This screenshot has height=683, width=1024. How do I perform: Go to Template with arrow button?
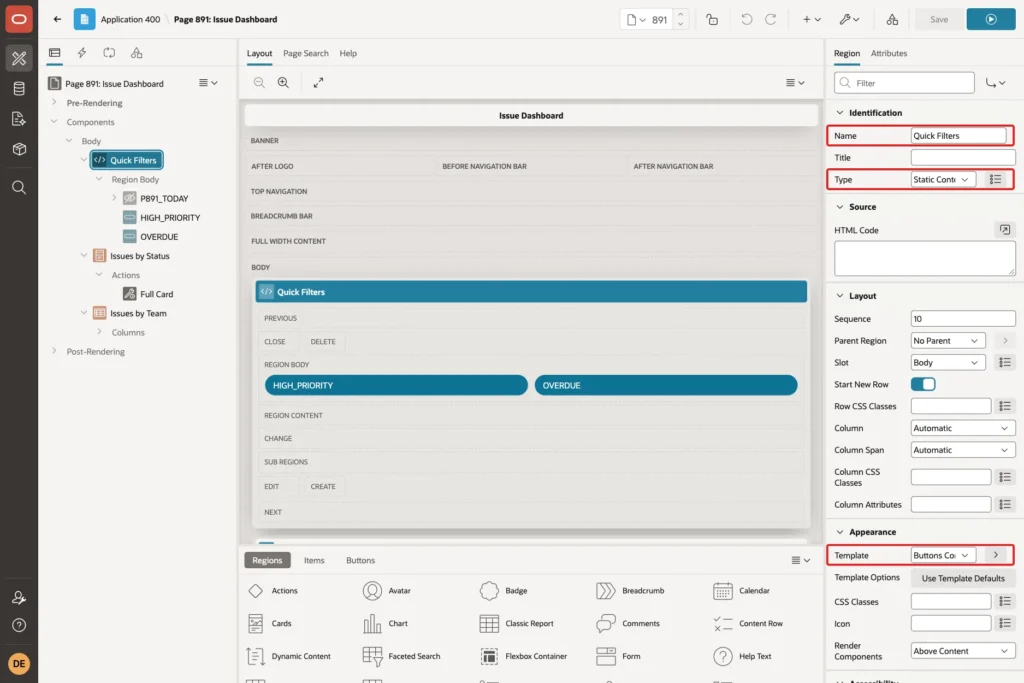[995, 555]
